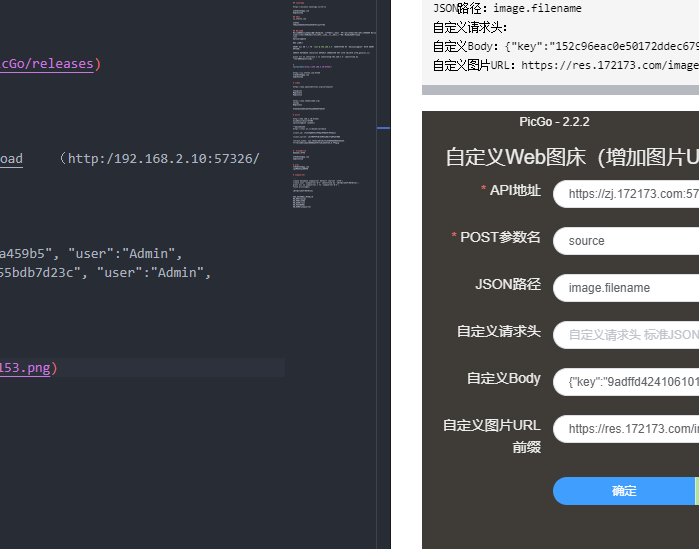699x549 pixels.
Task: Click the blue marker on editor scrollbar
Action: (383, 128)
